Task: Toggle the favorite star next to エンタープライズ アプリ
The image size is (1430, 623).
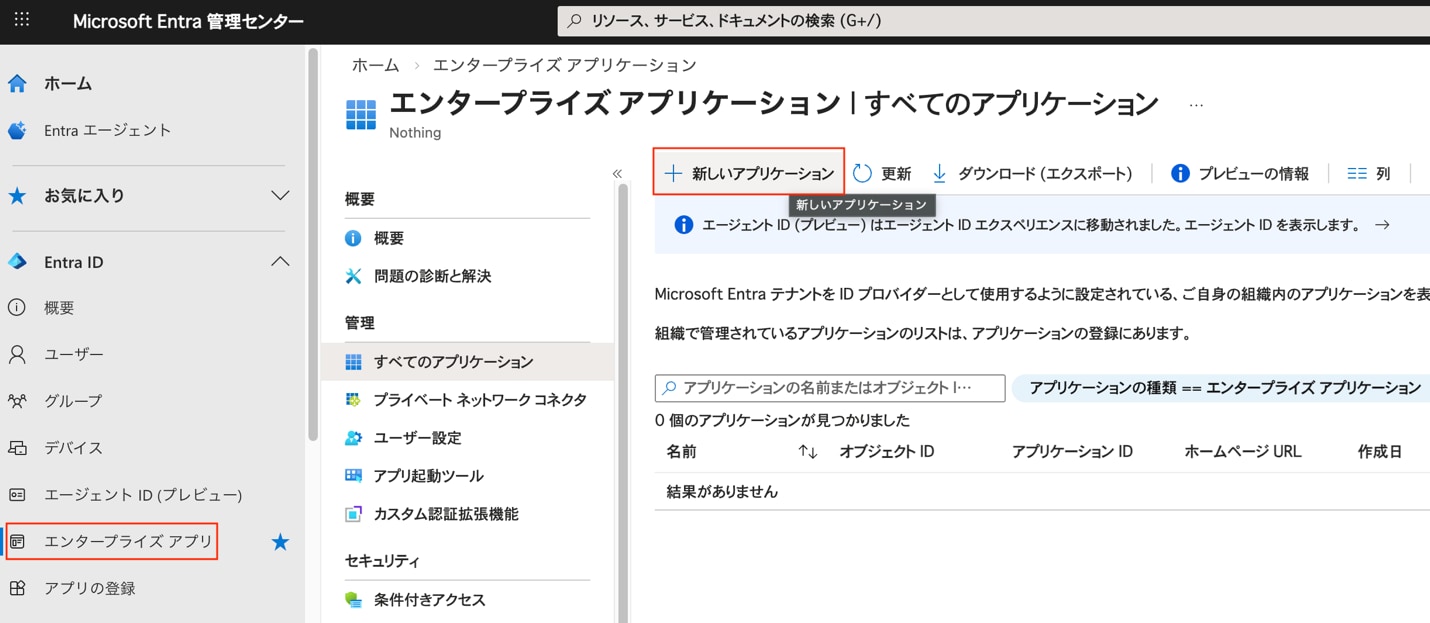Action: click(x=280, y=541)
